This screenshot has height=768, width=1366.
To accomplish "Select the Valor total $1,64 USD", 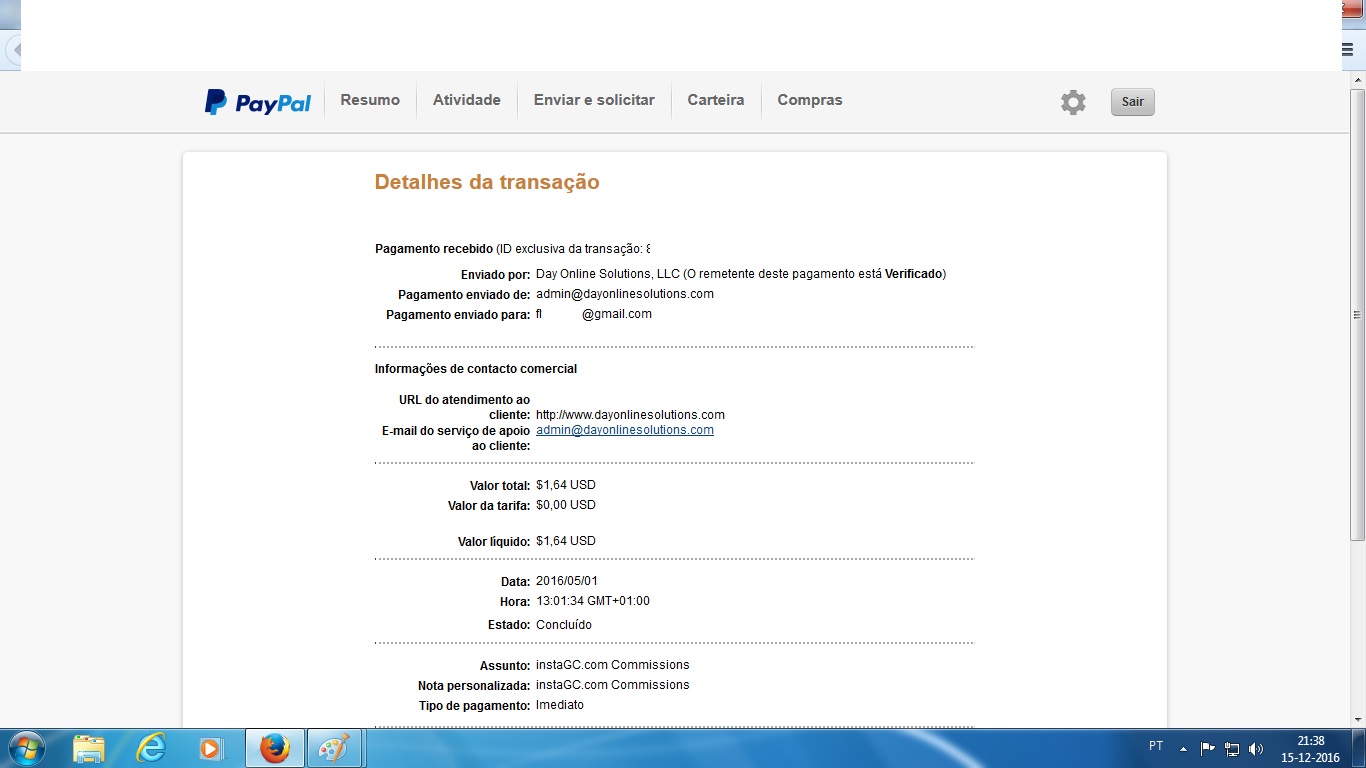I will coord(566,485).
